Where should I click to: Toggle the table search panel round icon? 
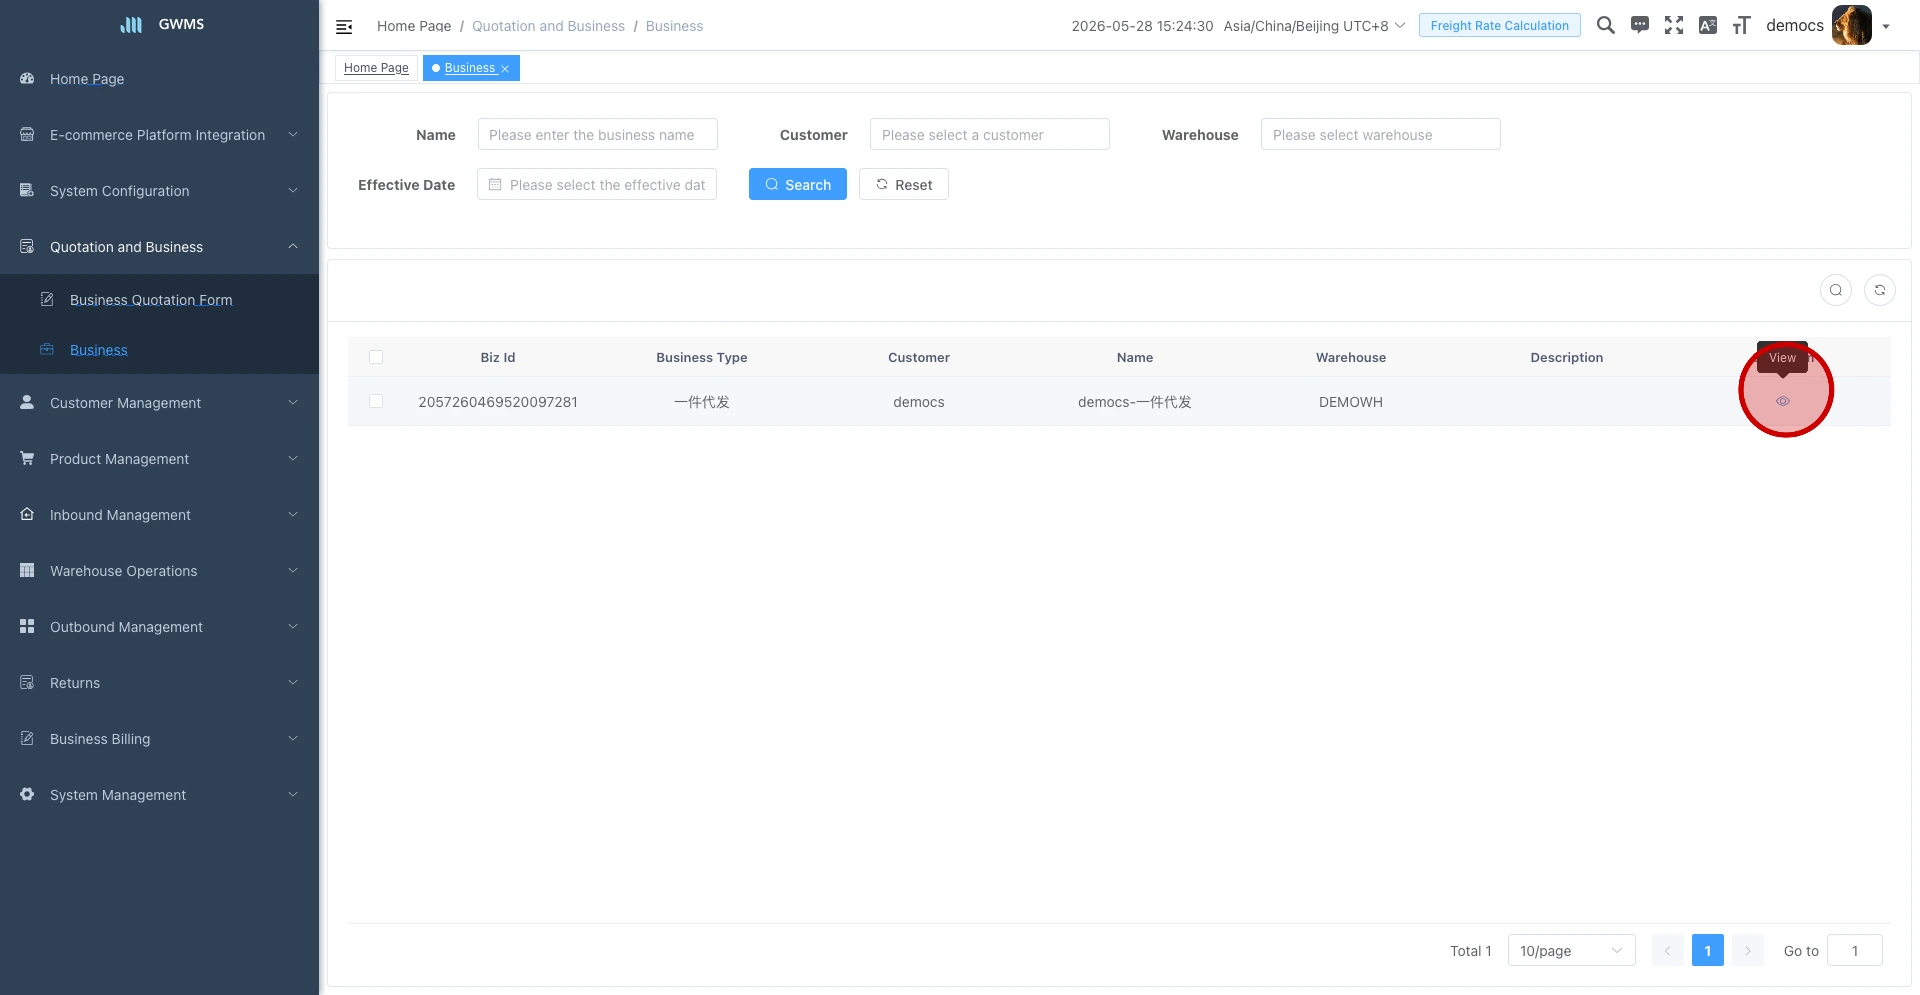pos(1836,290)
